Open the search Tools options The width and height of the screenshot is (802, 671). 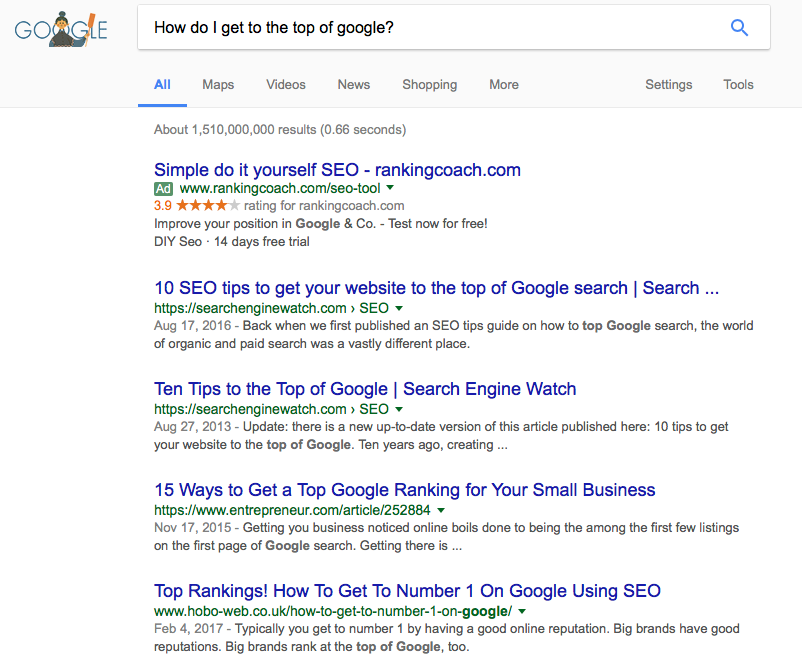pos(738,84)
